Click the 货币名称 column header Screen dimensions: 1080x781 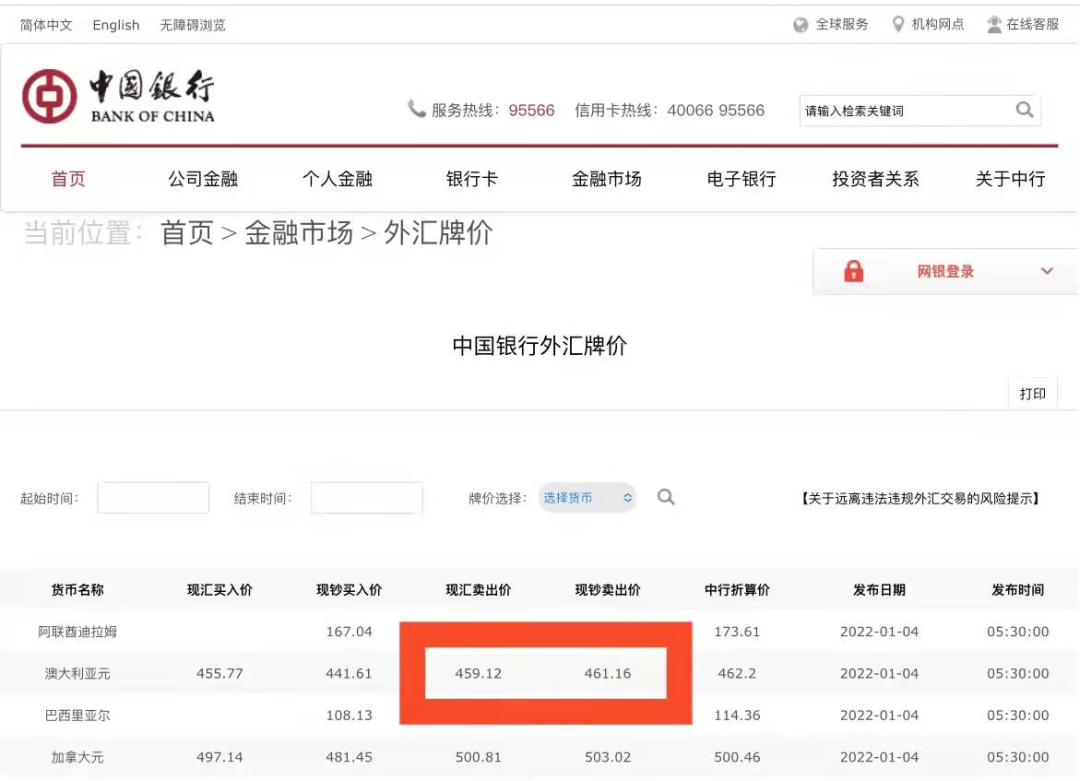pos(77,590)
